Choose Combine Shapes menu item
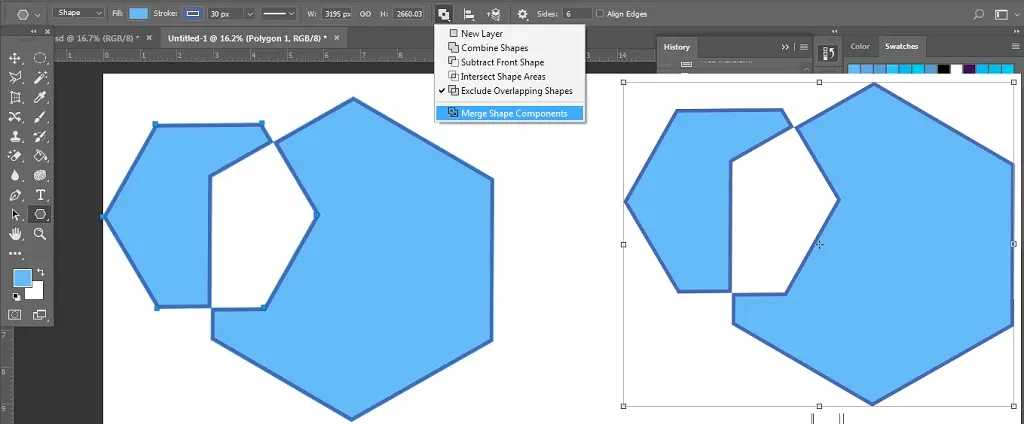Viewport: 1024px width, 424px height. (510, 48)
